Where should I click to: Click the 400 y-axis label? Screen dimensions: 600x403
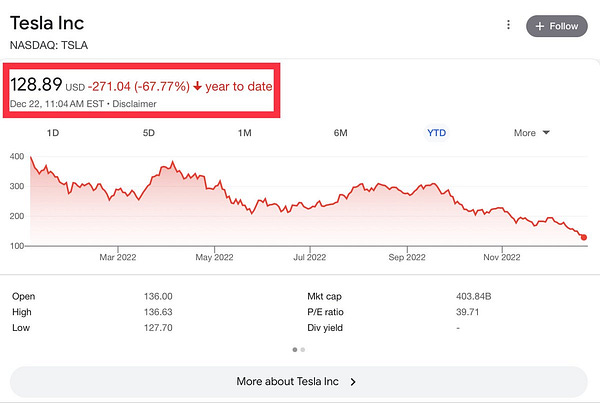coord(17,156)
